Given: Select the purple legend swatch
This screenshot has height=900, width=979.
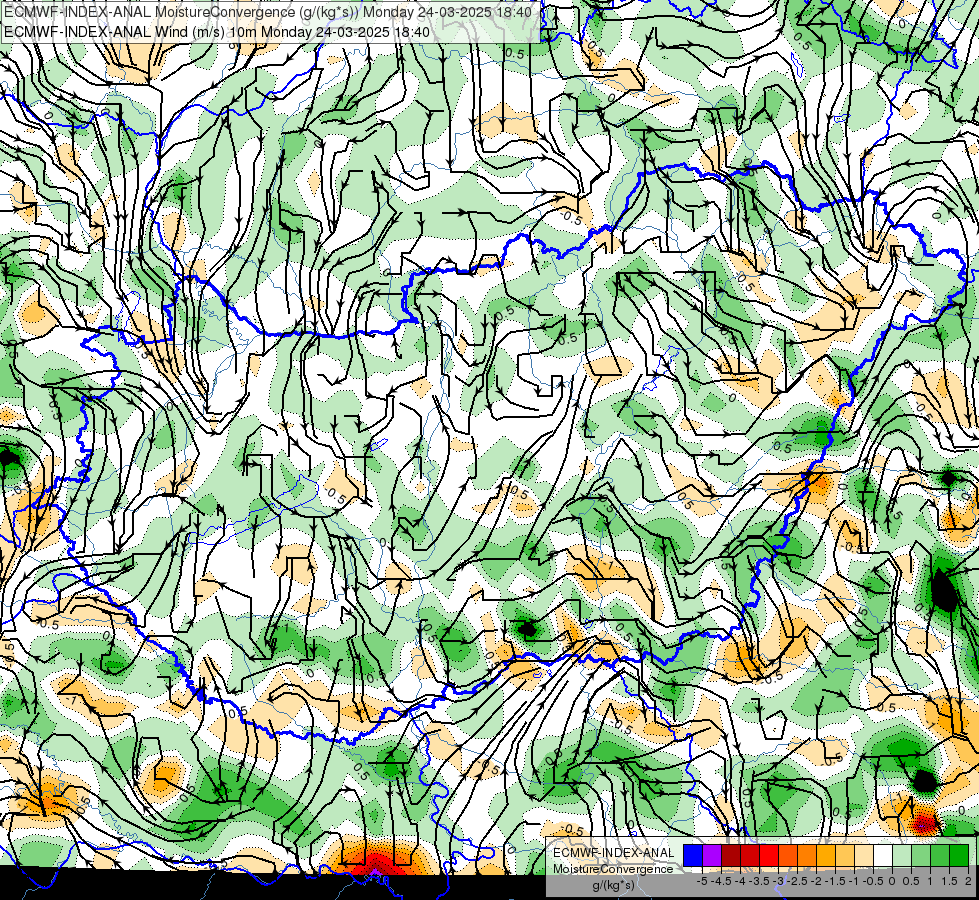Looking at the screenshot, I should (x=712, y=855).
